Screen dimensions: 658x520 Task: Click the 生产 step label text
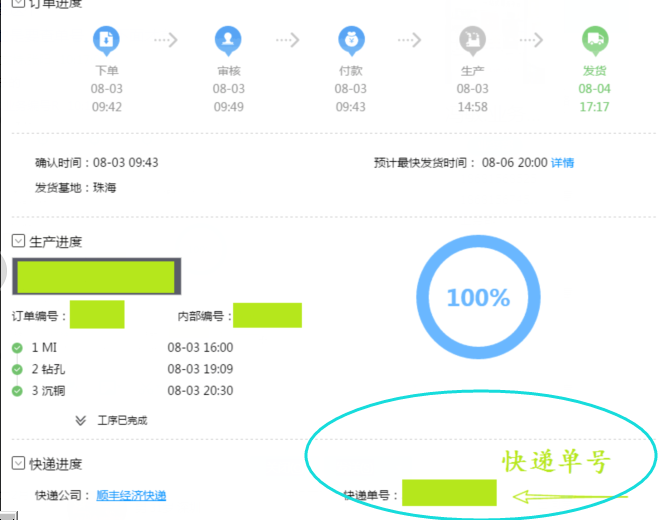point(472,71)
